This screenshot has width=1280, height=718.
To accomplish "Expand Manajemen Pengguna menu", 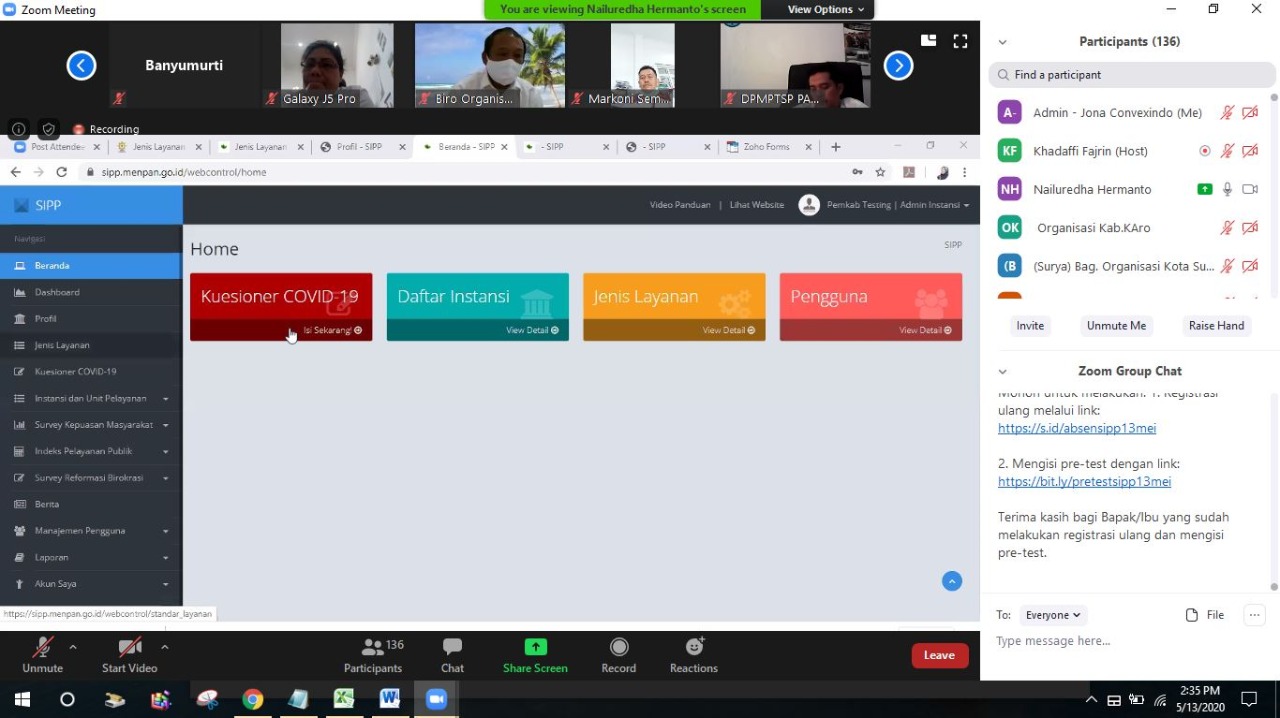I will pyautogui.click(x=91, y=531).
